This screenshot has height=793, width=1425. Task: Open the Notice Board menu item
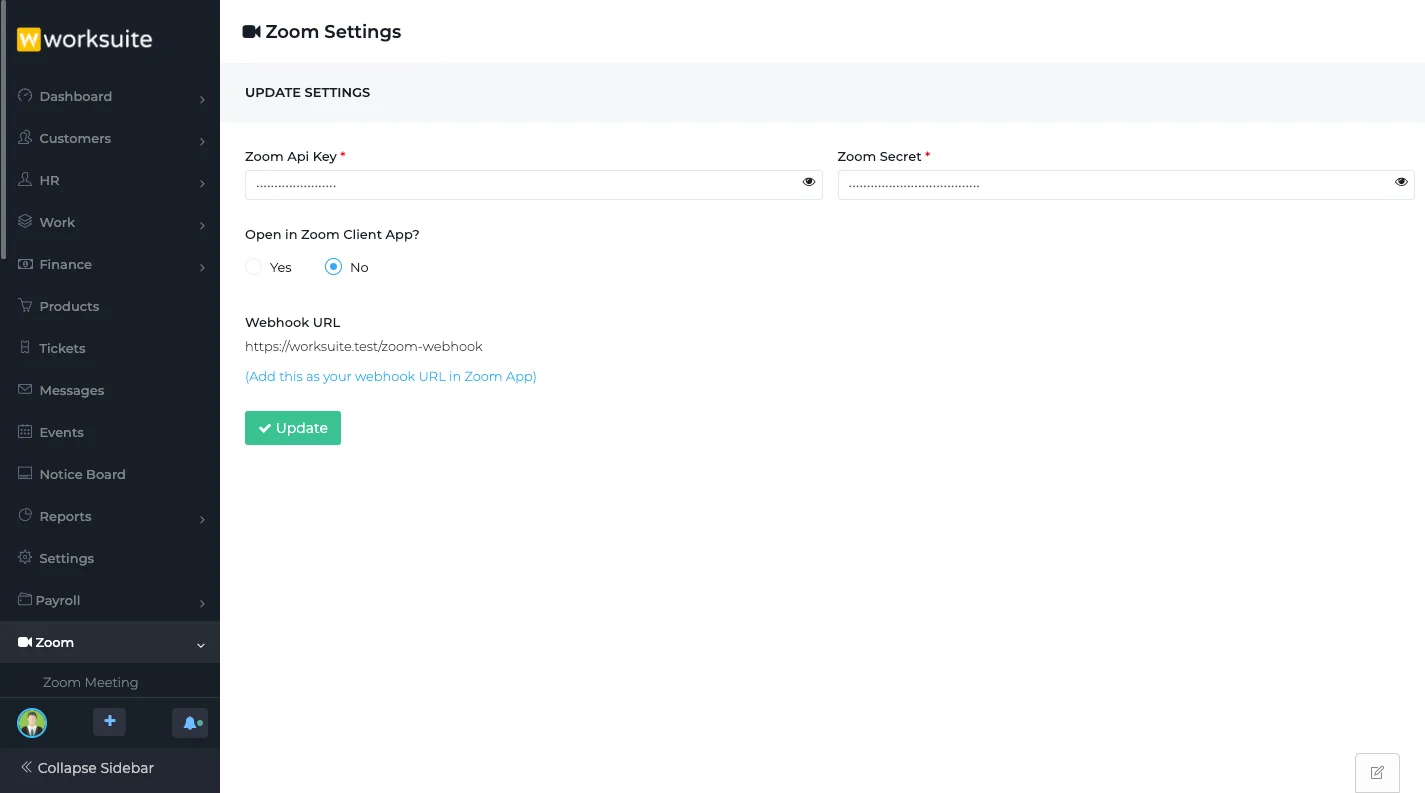(x=82, y=474)
